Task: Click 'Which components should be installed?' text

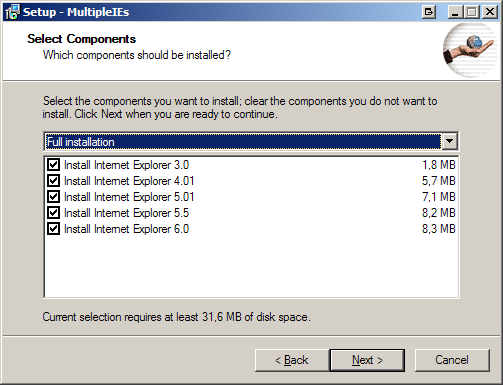Action: tap(137, 55)
